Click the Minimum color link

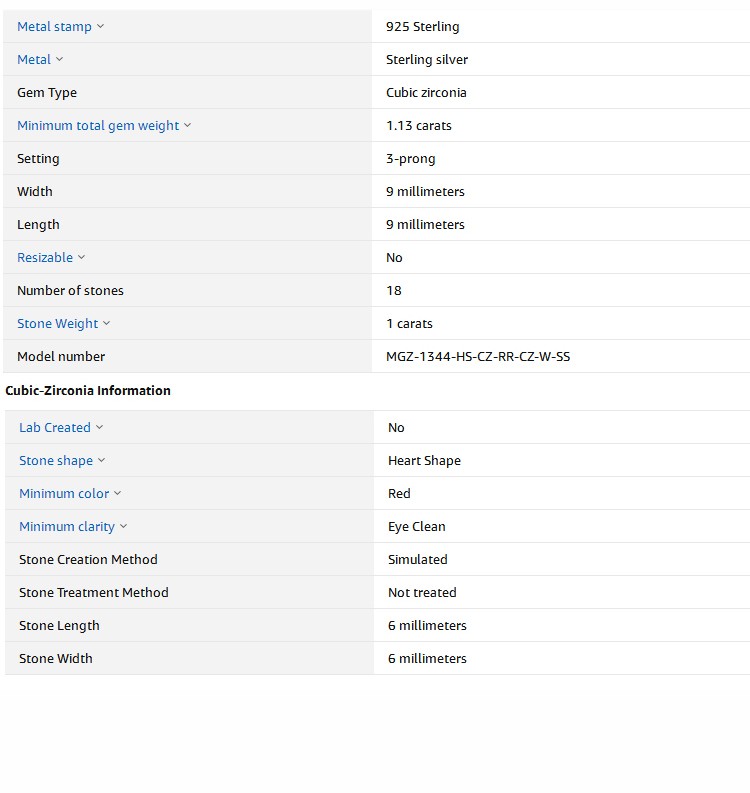64,494
